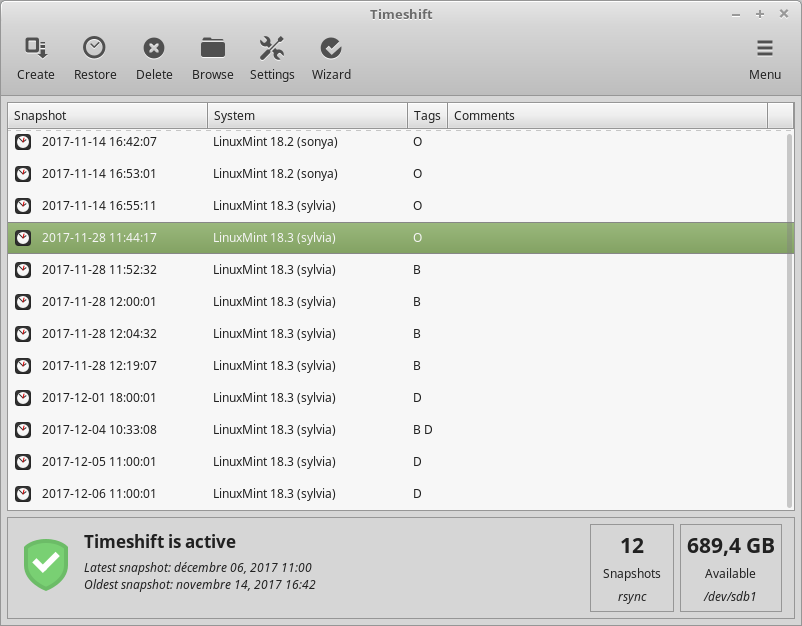Viewport: 802px width, 626px height.
Task: Click clock icon of 2017-12-04 10:33:08 snapshot
Action: (23, 430)
